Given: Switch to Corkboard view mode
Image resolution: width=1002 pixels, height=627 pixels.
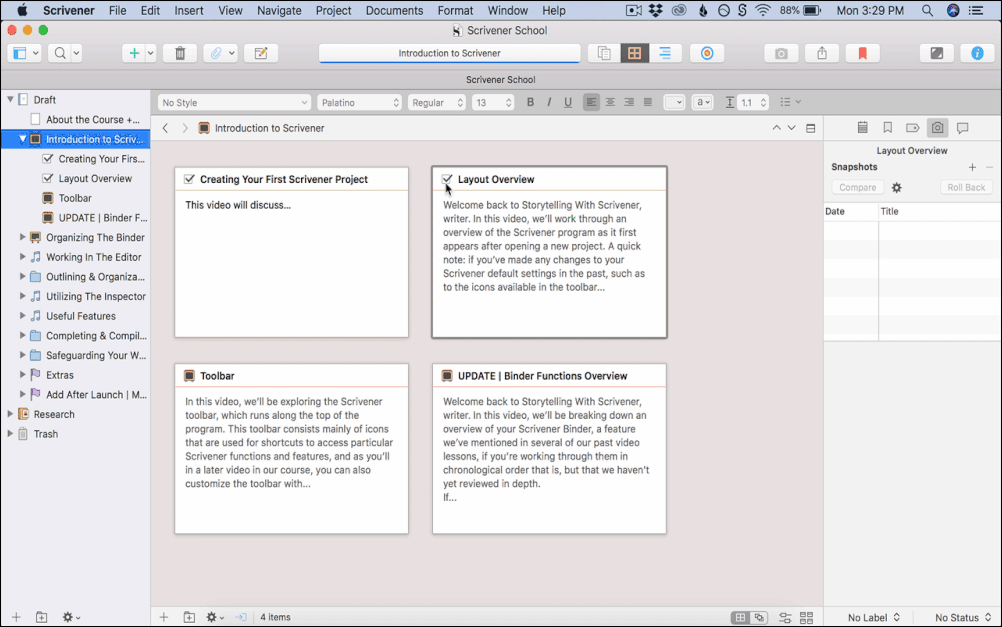Looking at the screenshot, I should coord(633,53).
